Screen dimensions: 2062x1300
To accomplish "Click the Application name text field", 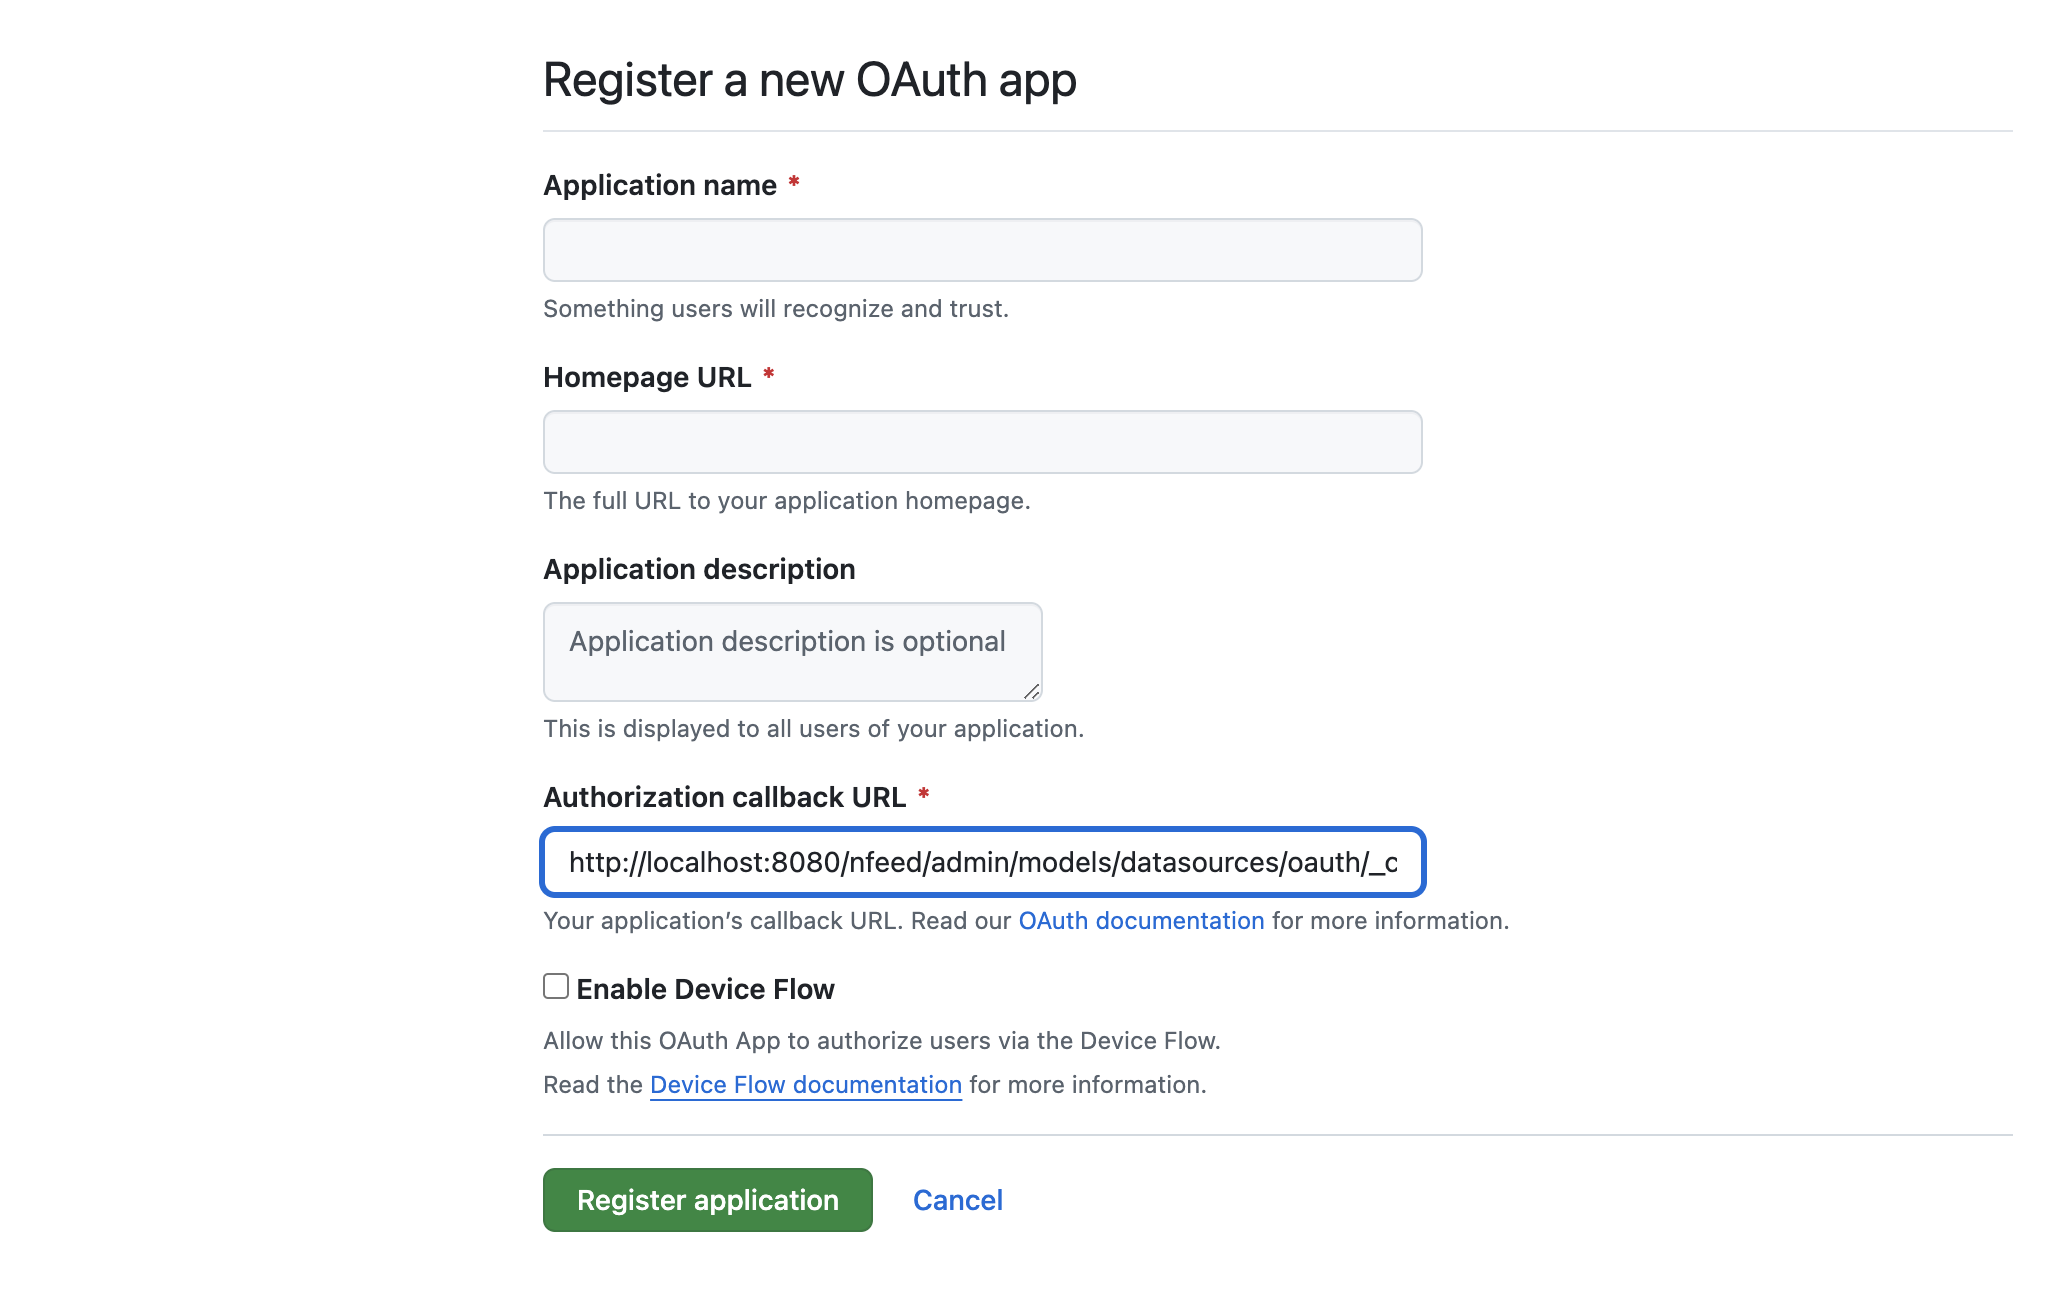I will [x=982, y=250].
